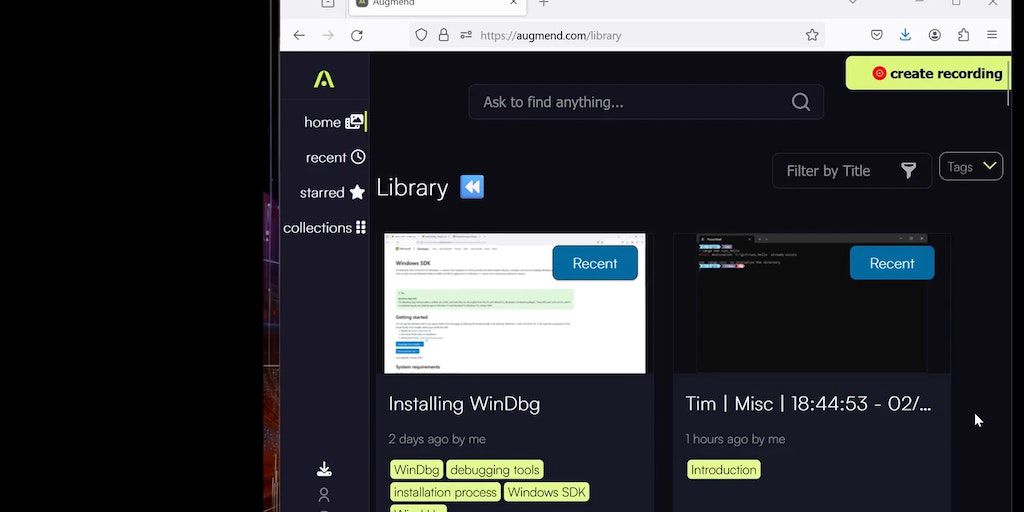Open the Installing WinDbg thumbnail
This screenshot has height=512, width=1024.
(x=515, y=303)
